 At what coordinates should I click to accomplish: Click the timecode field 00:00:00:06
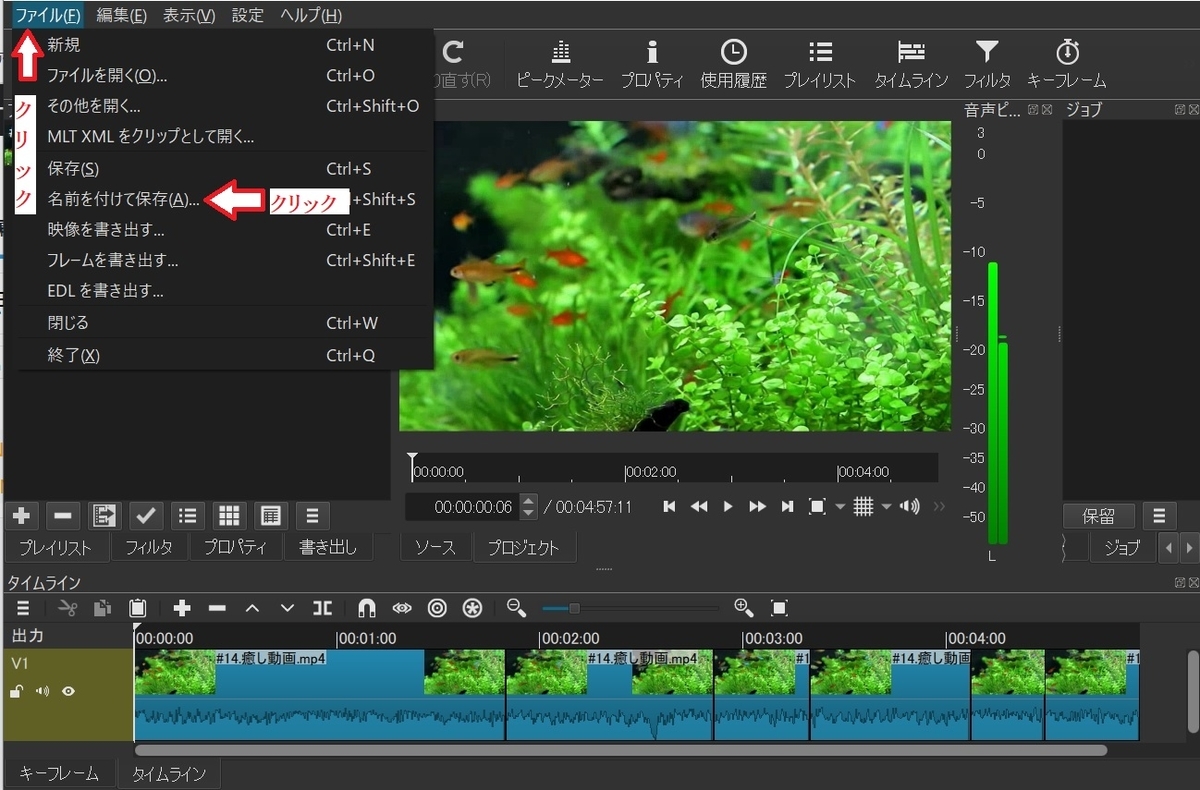(x=463, y=507)
